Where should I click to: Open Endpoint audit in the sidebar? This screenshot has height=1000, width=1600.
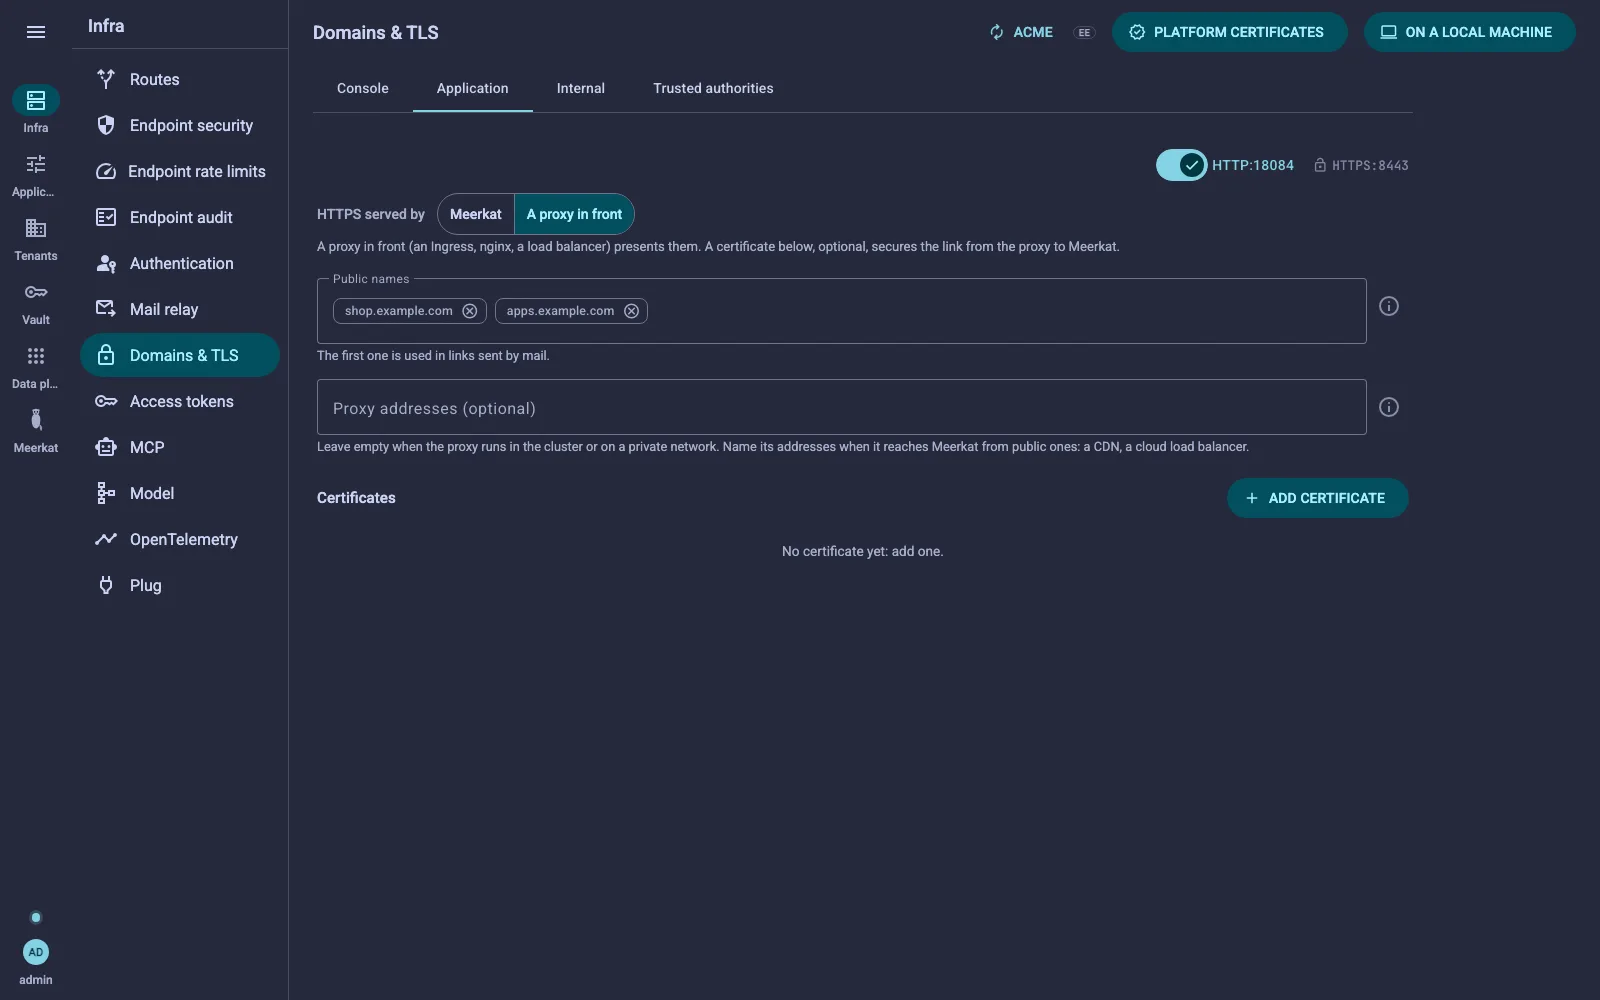[180, 217]
